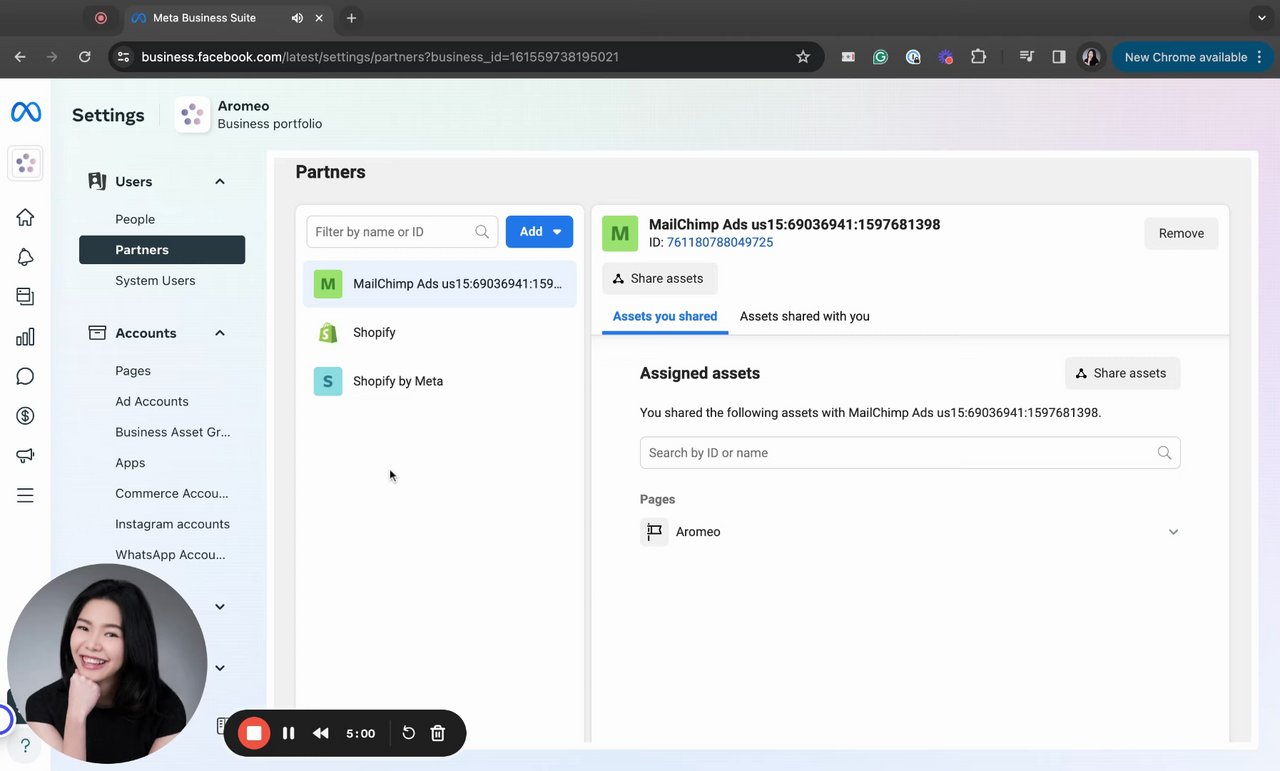Screen dimensions: 1280x771
Task: Click the Shopify bag logo icon
Action: click(328, 333)
